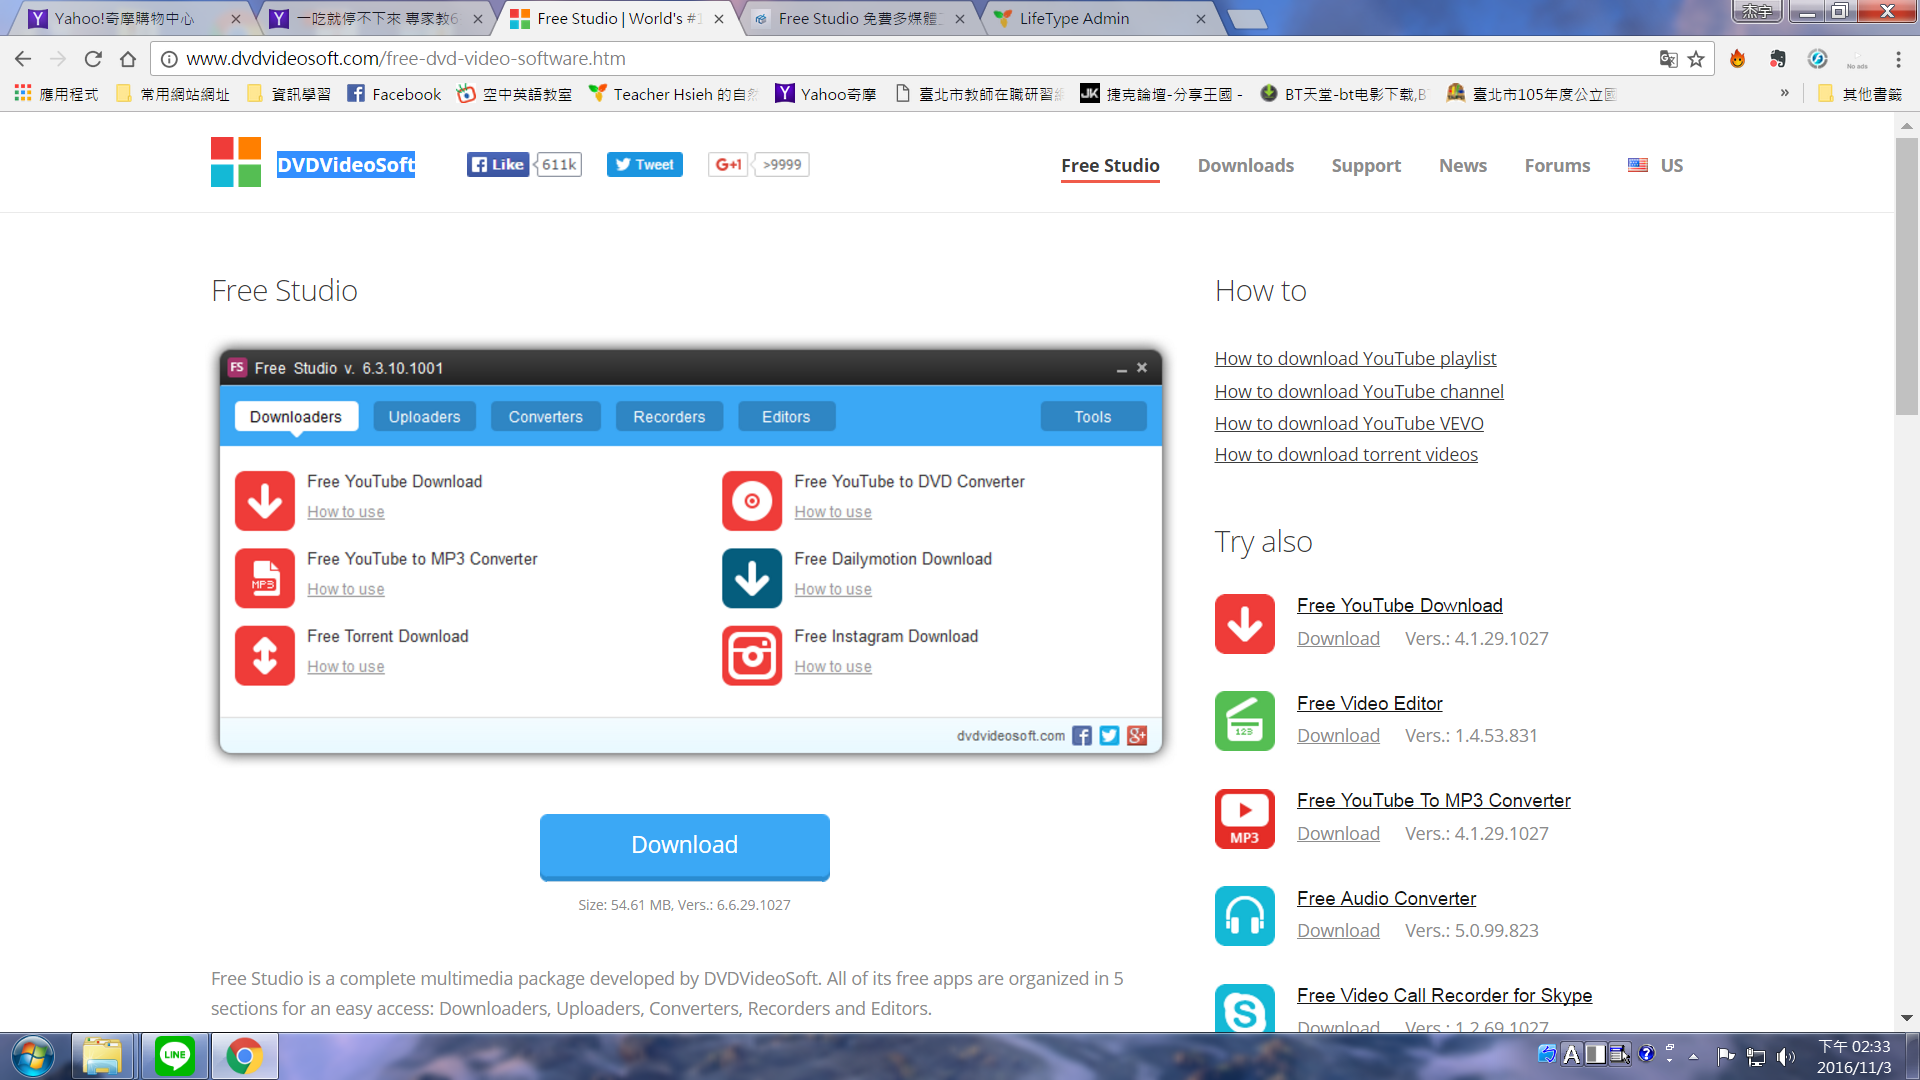
Task: Reload the page with the refresh icon
Action: click(93, 59)
